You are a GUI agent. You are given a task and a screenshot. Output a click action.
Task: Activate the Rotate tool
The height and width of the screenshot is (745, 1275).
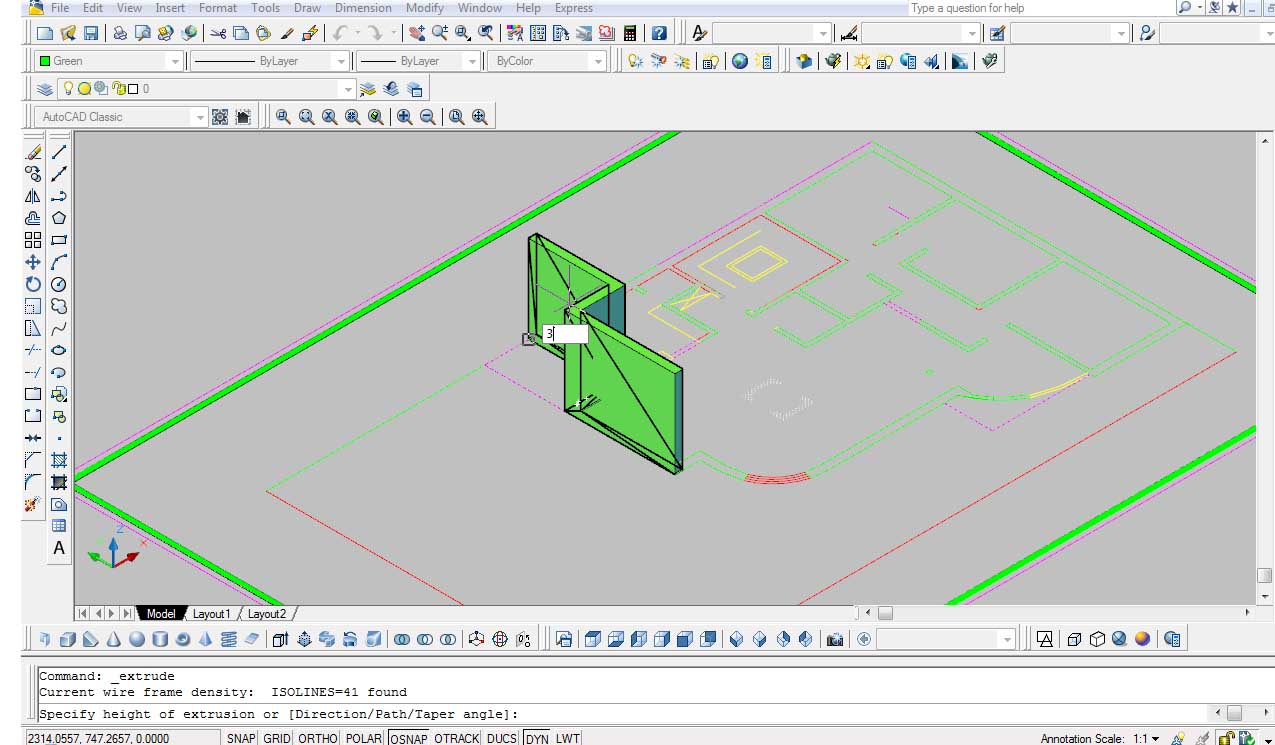[33, 284]
